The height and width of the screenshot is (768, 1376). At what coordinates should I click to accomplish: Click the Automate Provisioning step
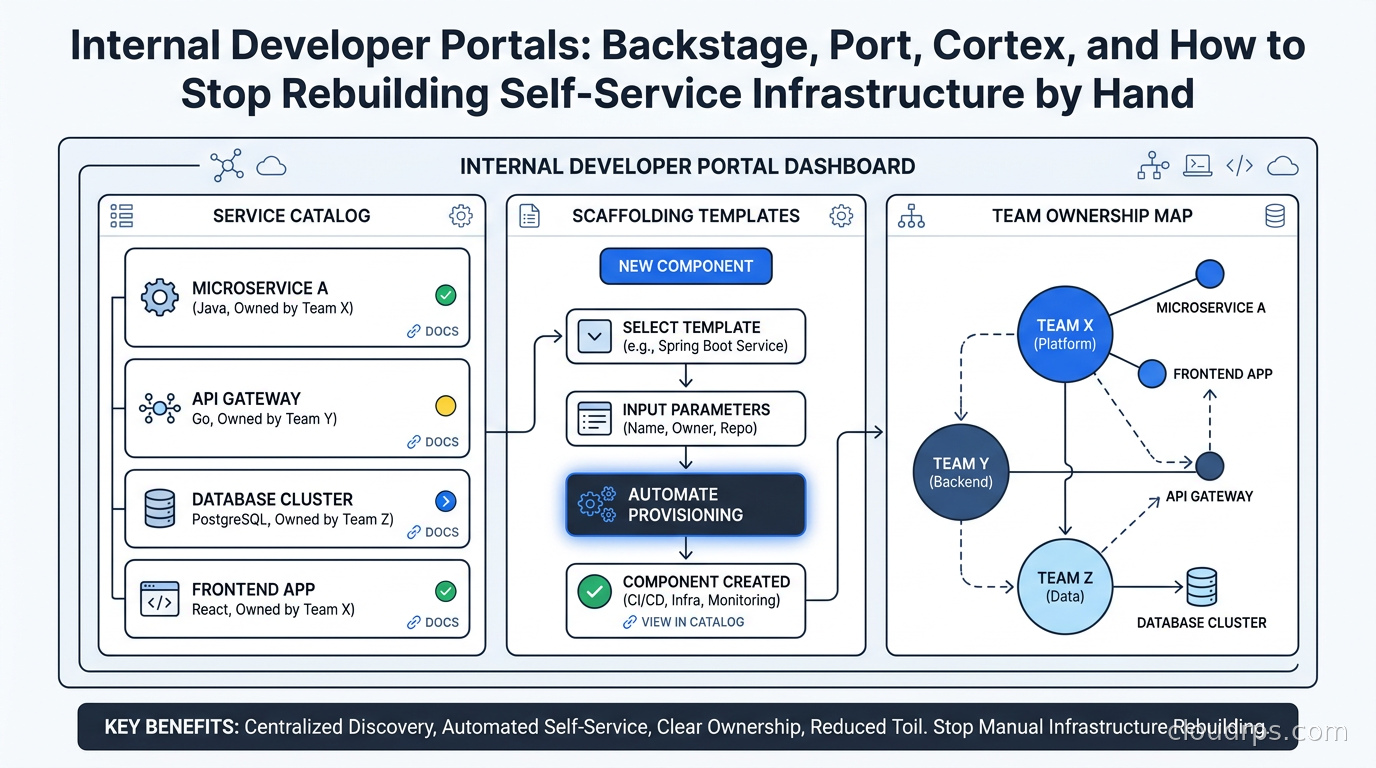[686, 505]
